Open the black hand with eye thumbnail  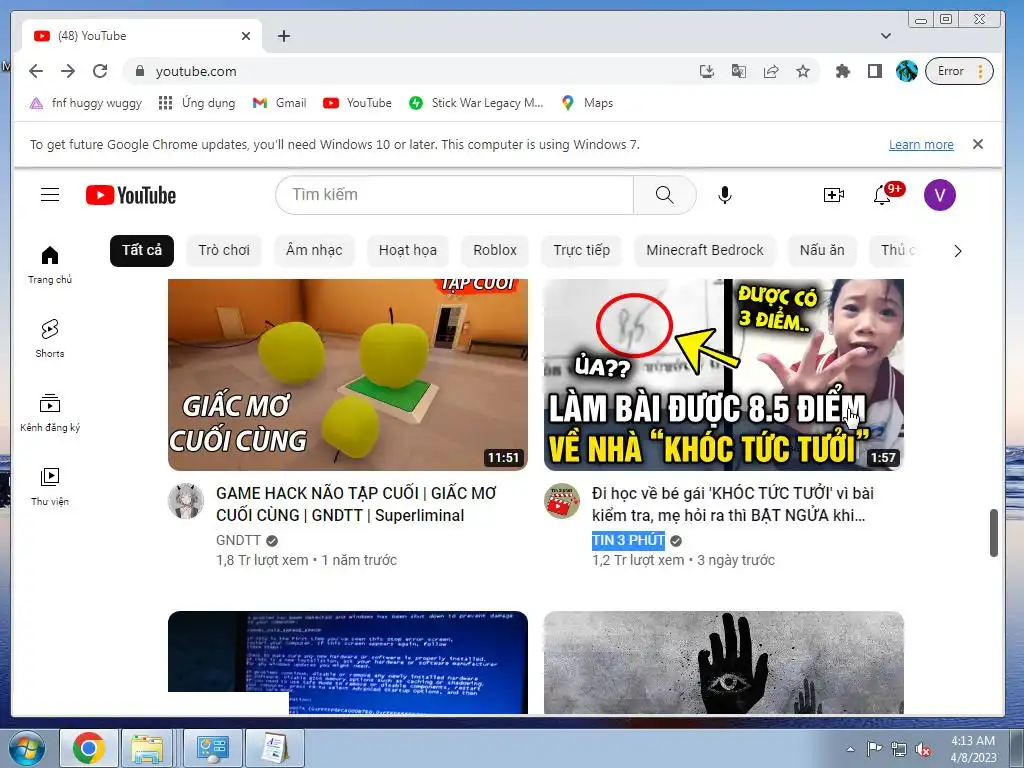724,662
